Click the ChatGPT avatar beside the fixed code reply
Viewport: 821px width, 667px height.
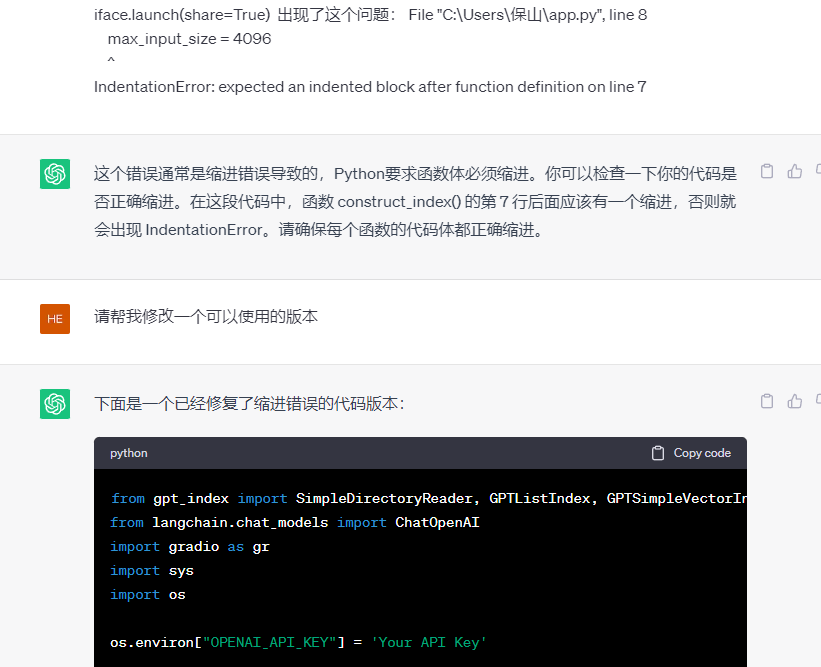coord(55,404)
